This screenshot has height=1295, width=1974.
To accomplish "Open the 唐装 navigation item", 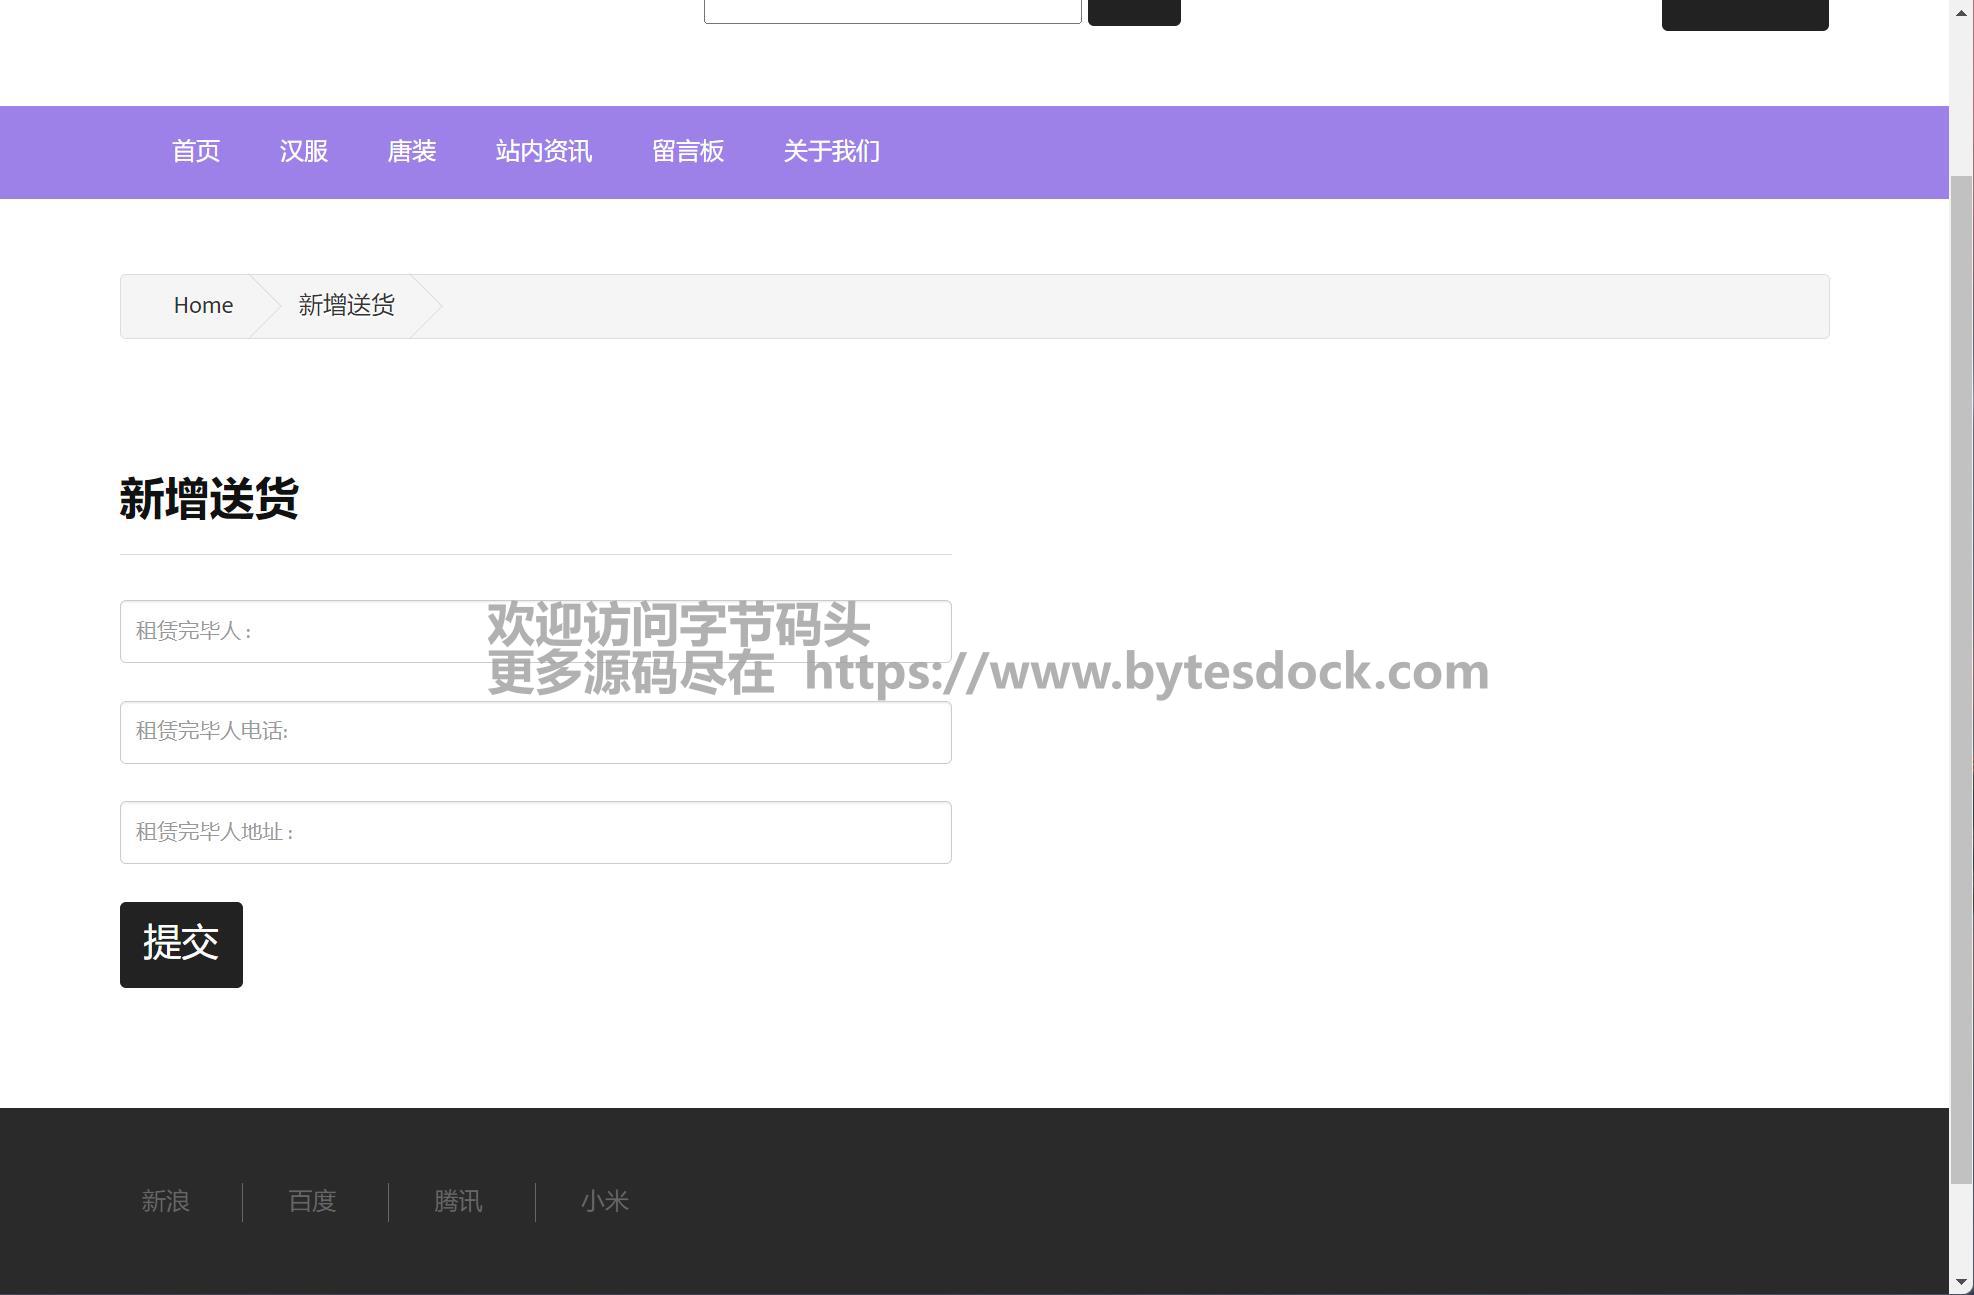I will point(411,151).
